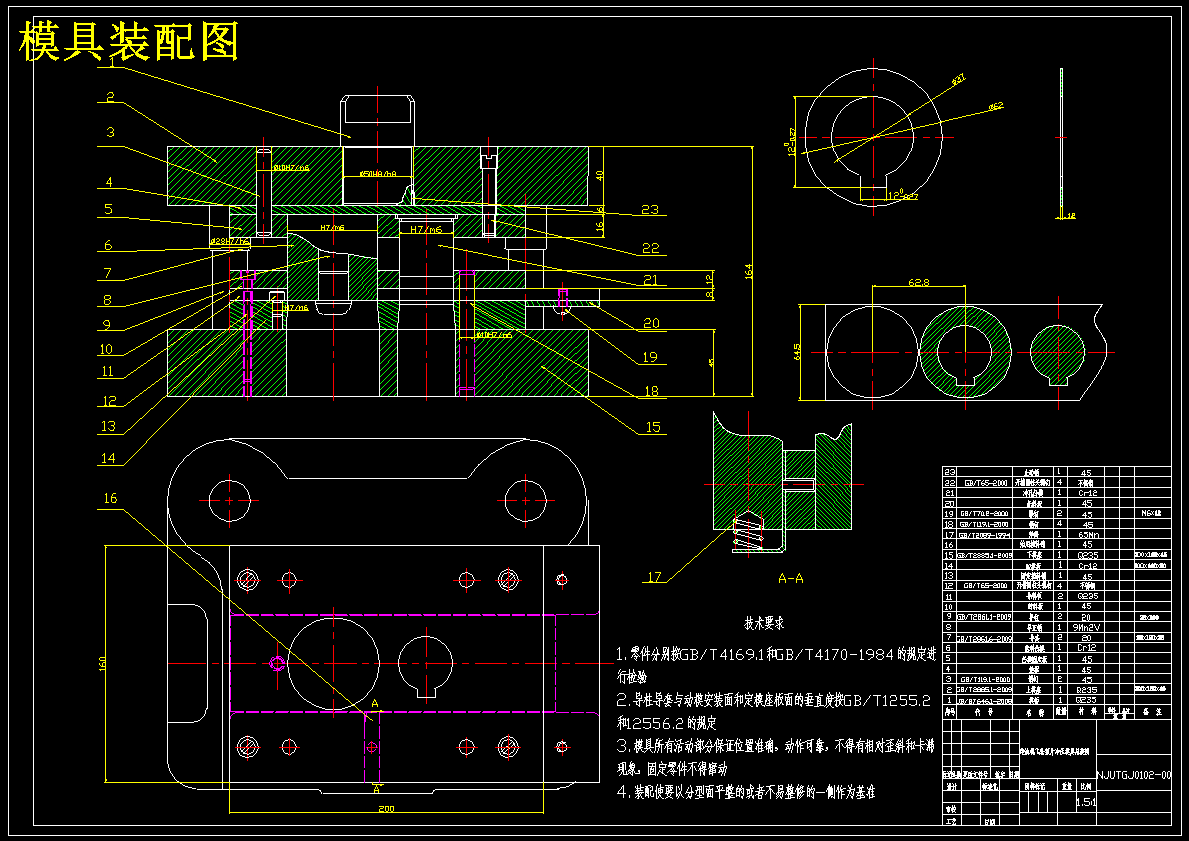Select leader callout number 11

coord(108,371)
